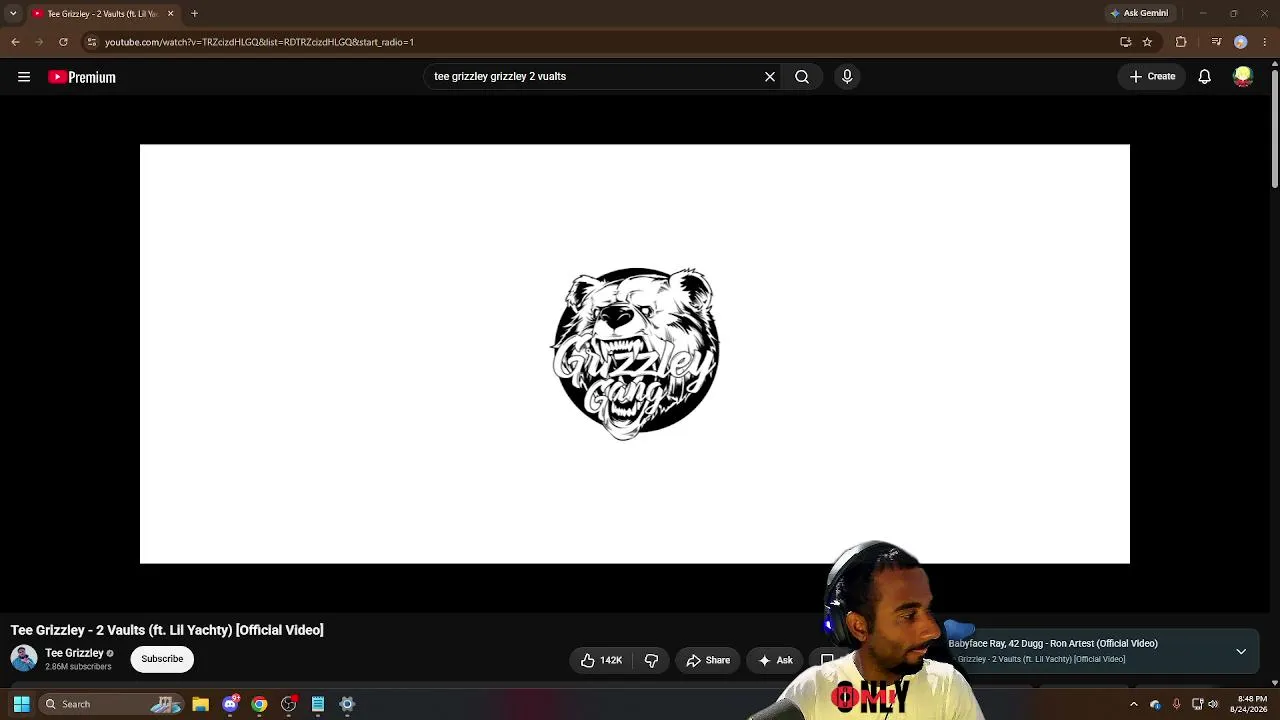Subscribe to the Tee Grizzley channel

point(162,659)
